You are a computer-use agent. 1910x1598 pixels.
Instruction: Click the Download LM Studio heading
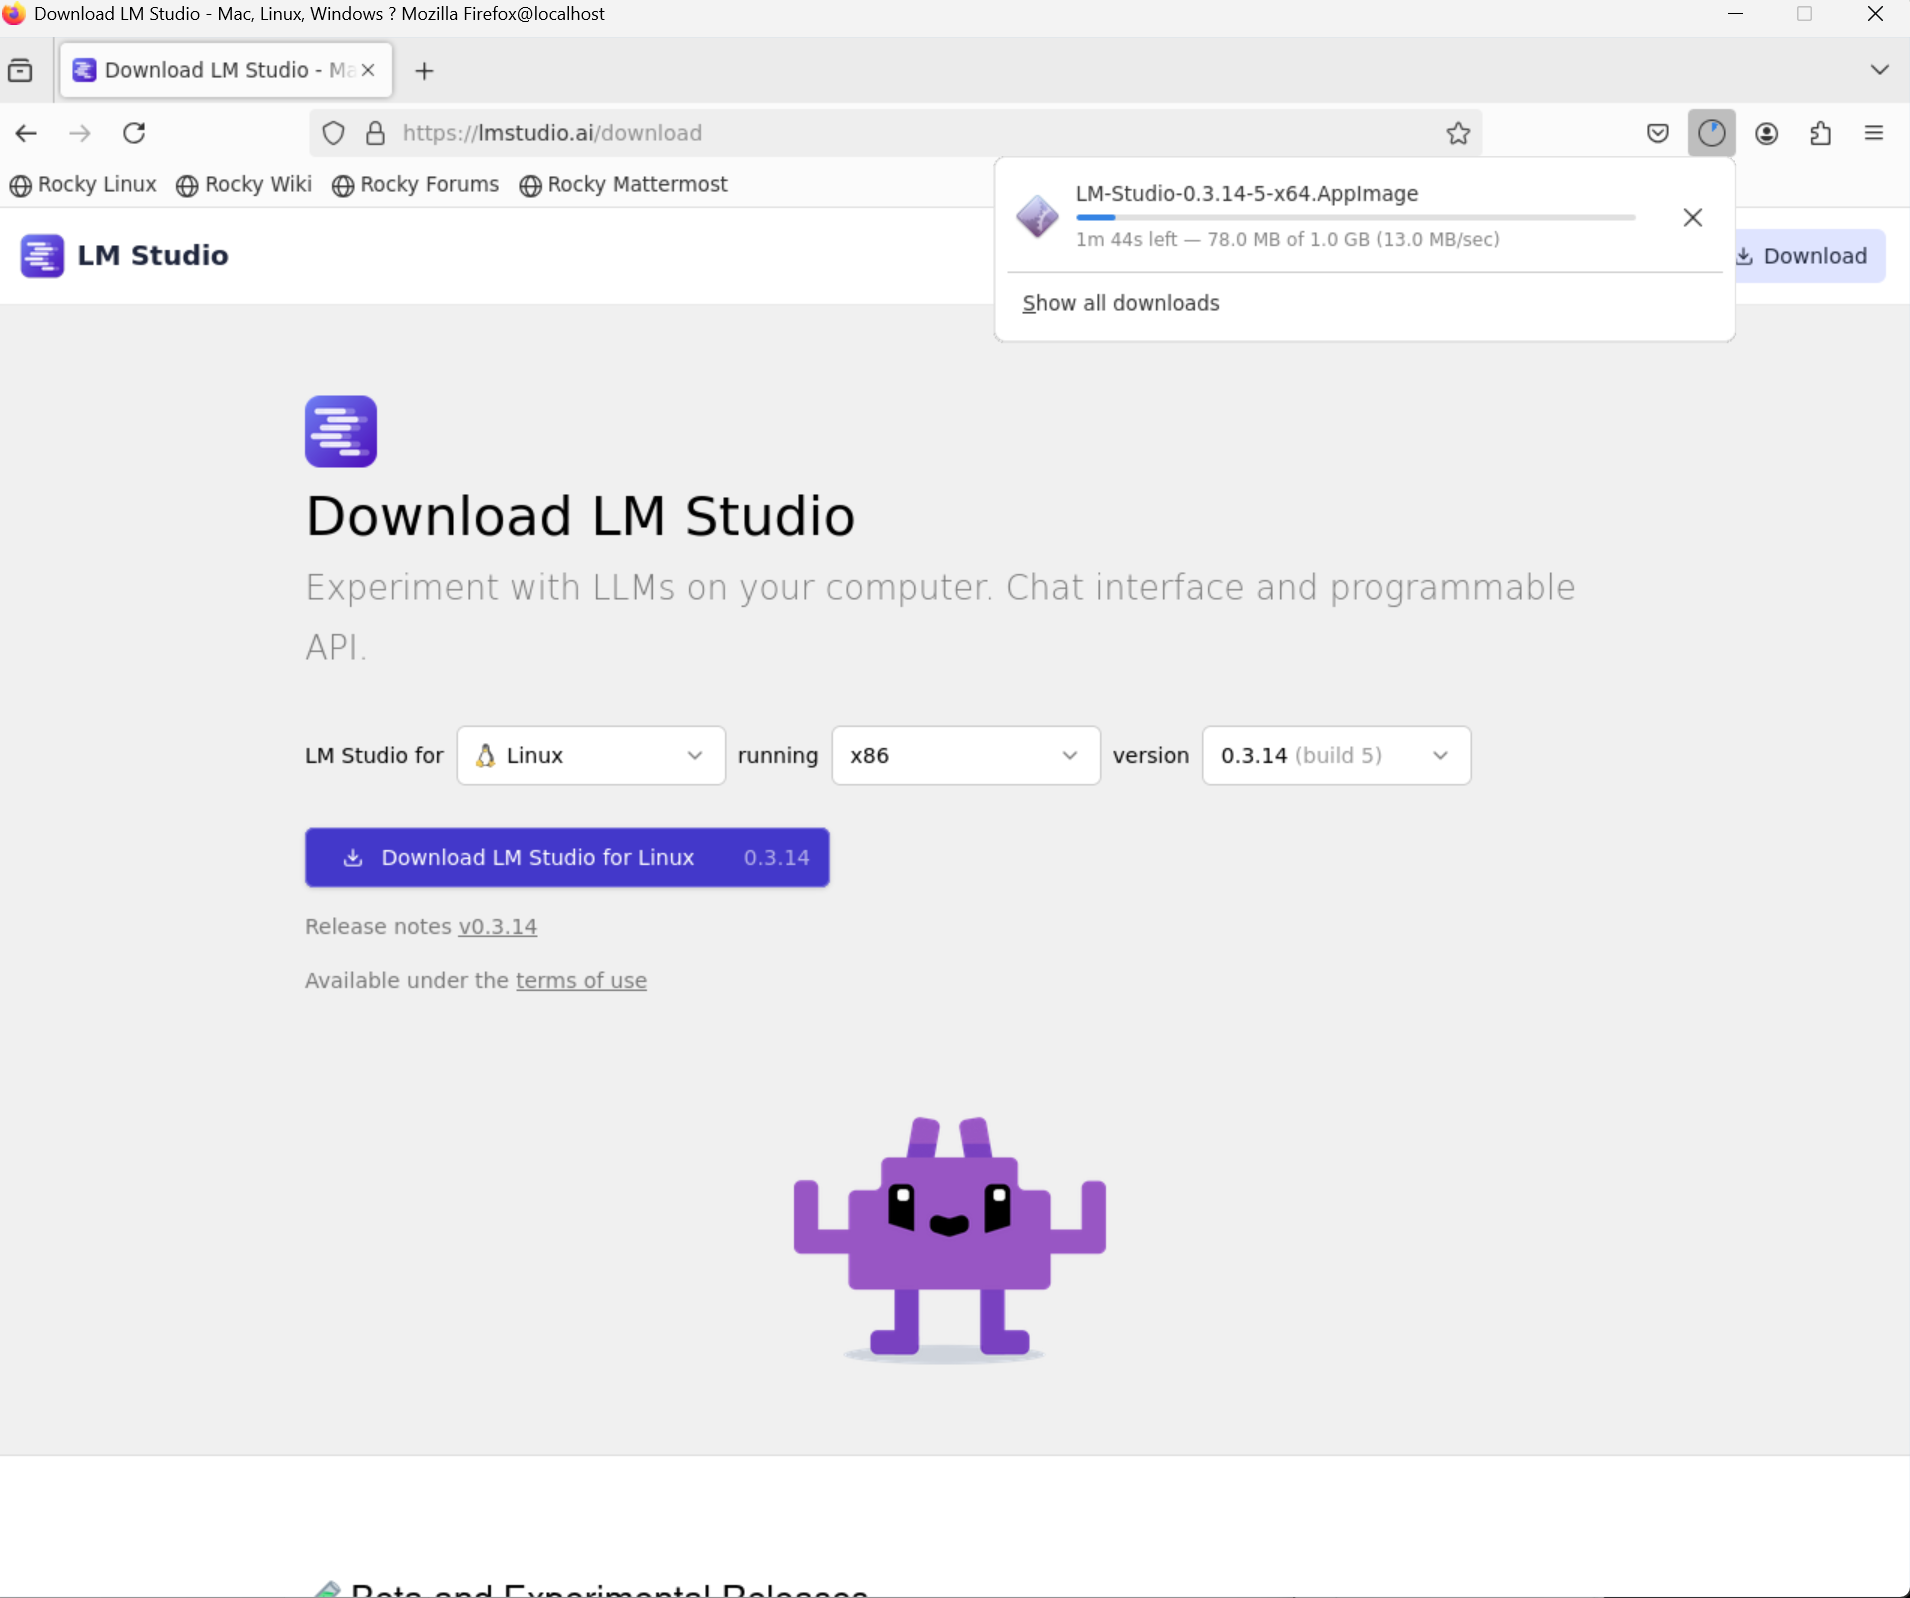point(580,516)
